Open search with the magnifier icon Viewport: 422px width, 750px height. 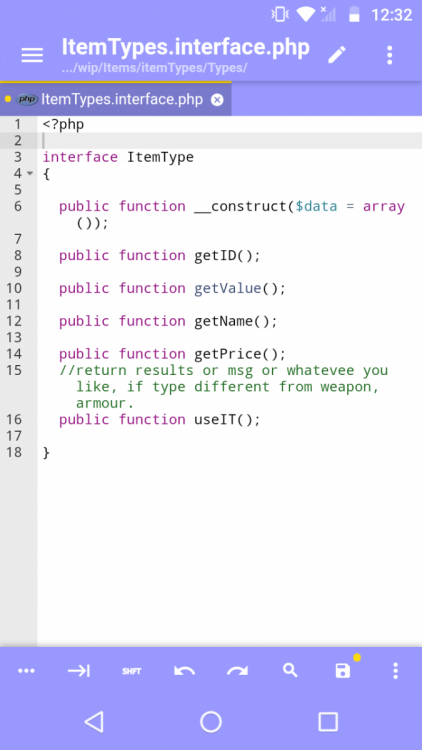coord(290,671)
